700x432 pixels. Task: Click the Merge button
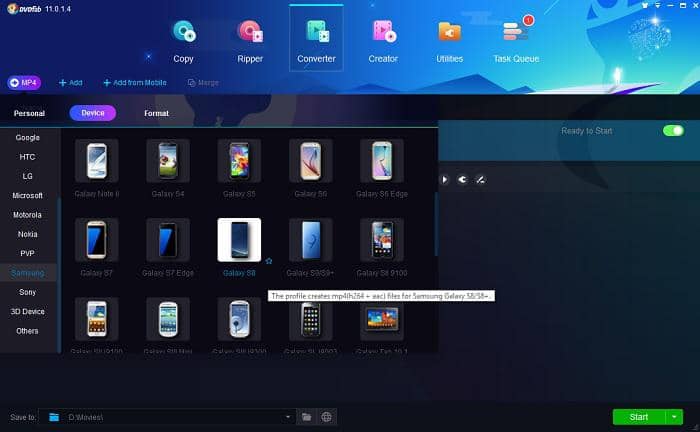click(203, 83)
